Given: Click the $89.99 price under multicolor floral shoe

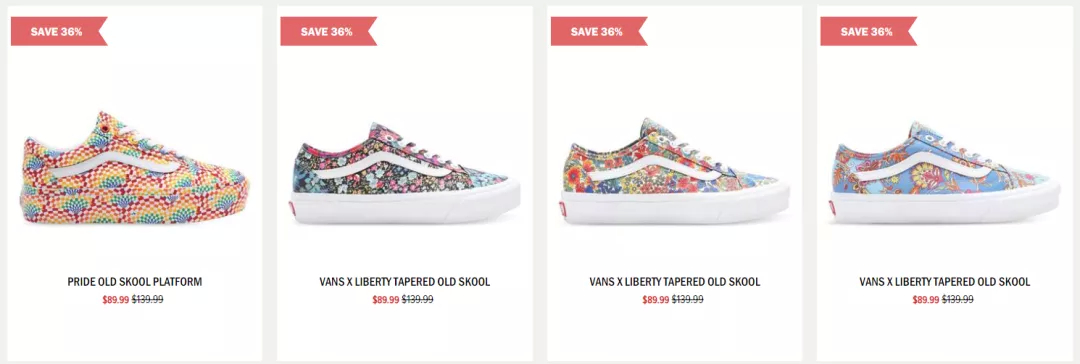Looking at the screenshot, I should point(656,300).
